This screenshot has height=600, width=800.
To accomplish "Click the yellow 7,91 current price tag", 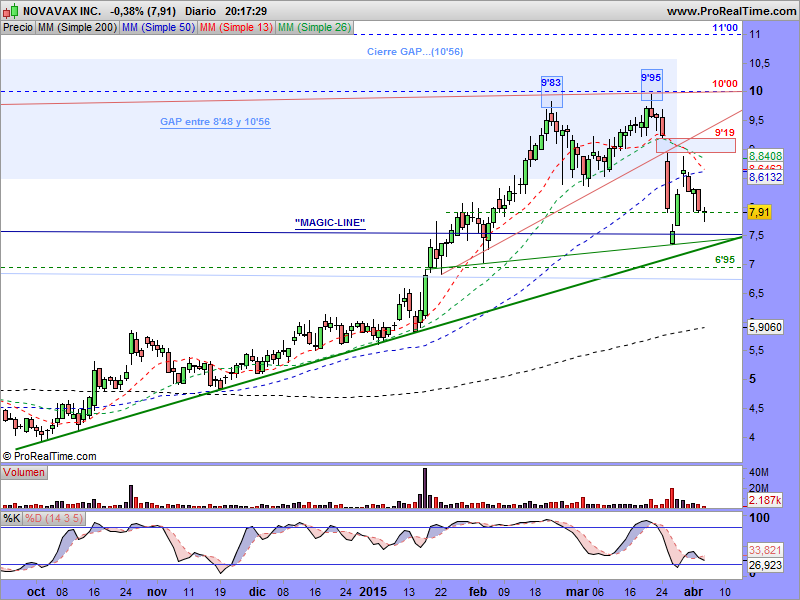I will pos(759,212).
